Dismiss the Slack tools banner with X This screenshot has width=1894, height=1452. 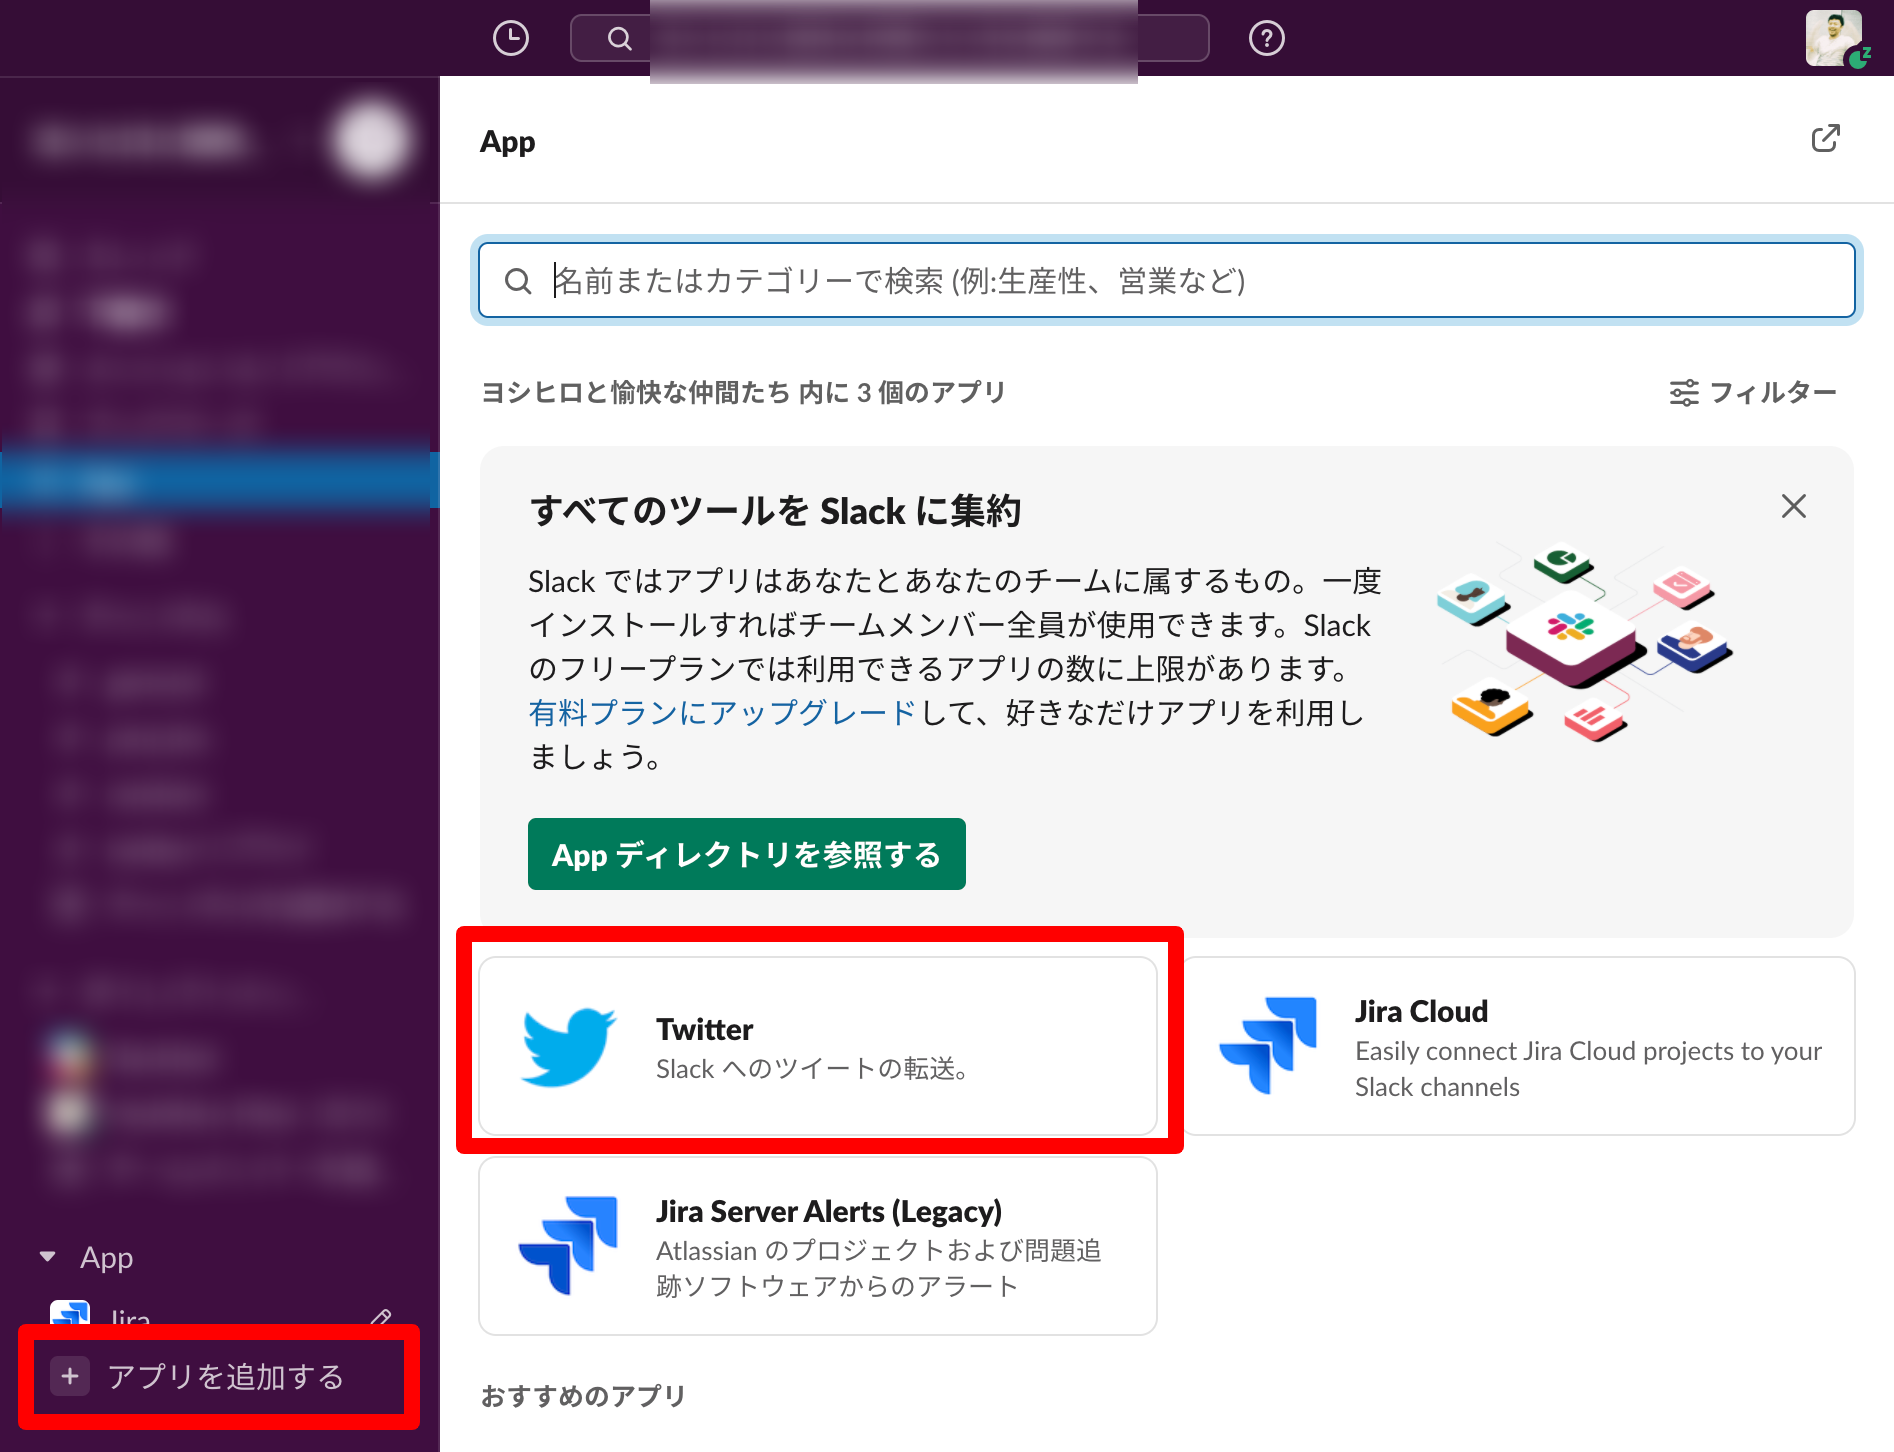tap(1793, 506)
